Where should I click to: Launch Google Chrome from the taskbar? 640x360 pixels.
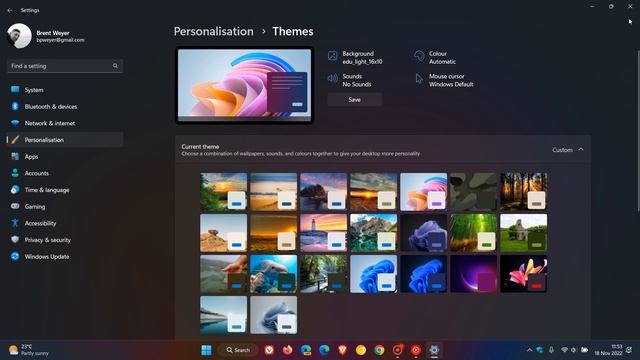coord(379,350)
